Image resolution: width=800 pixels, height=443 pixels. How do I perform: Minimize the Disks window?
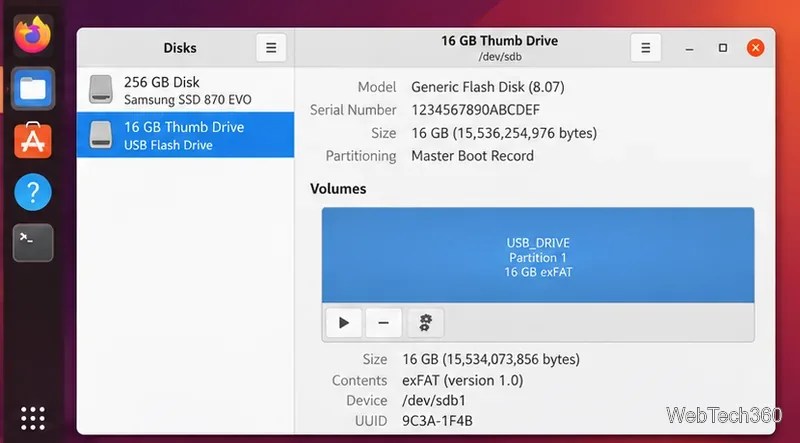689,48
